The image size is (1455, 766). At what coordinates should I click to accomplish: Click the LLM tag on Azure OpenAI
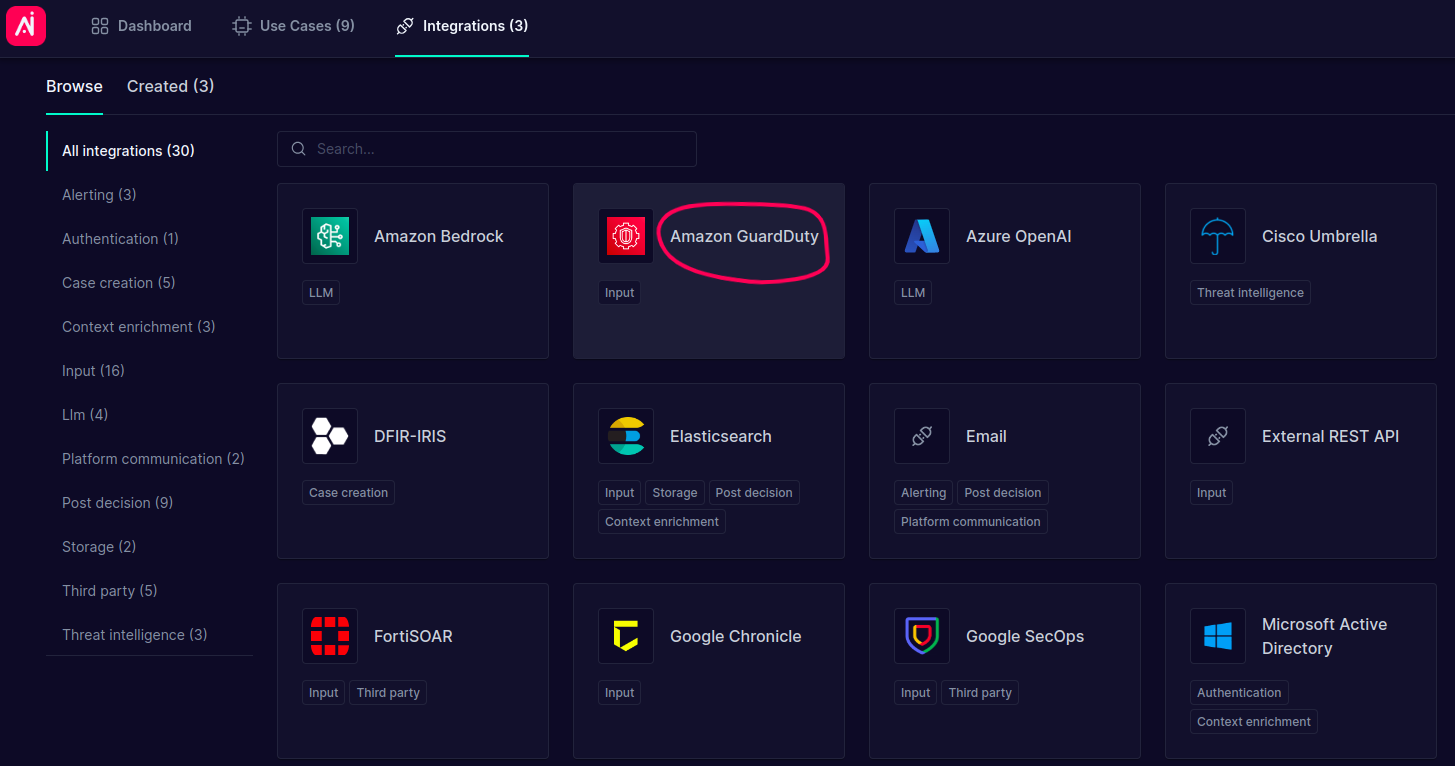pyautogui.click(x=913, y=293)
